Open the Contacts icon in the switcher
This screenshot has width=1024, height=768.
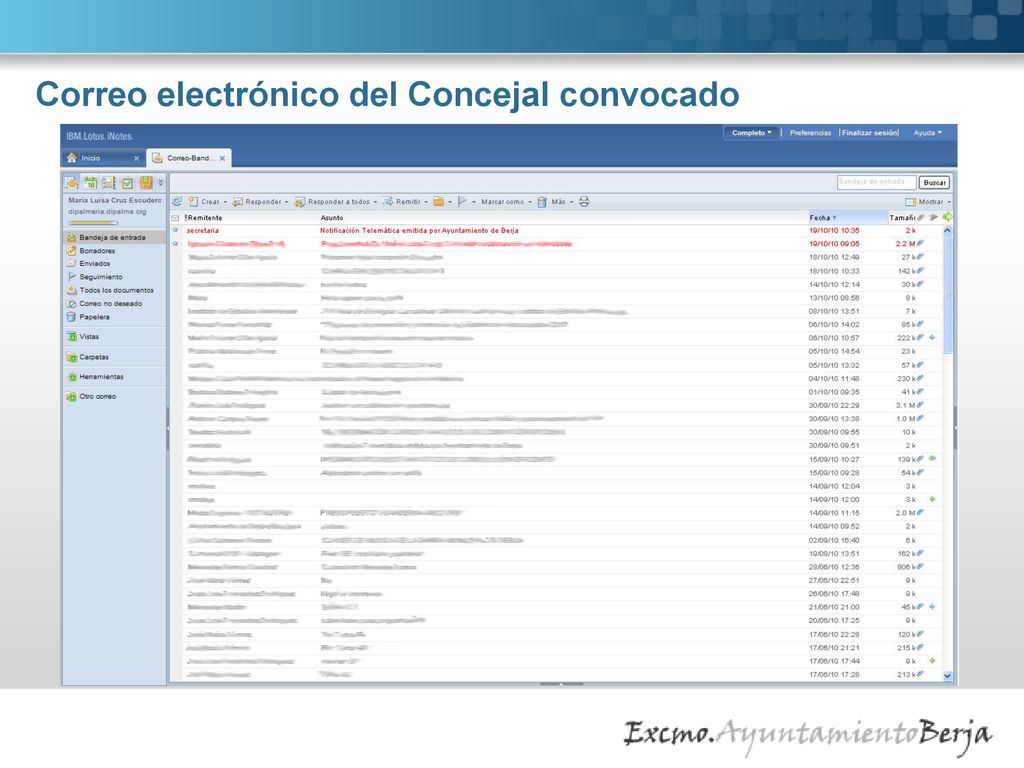(108, 183)
